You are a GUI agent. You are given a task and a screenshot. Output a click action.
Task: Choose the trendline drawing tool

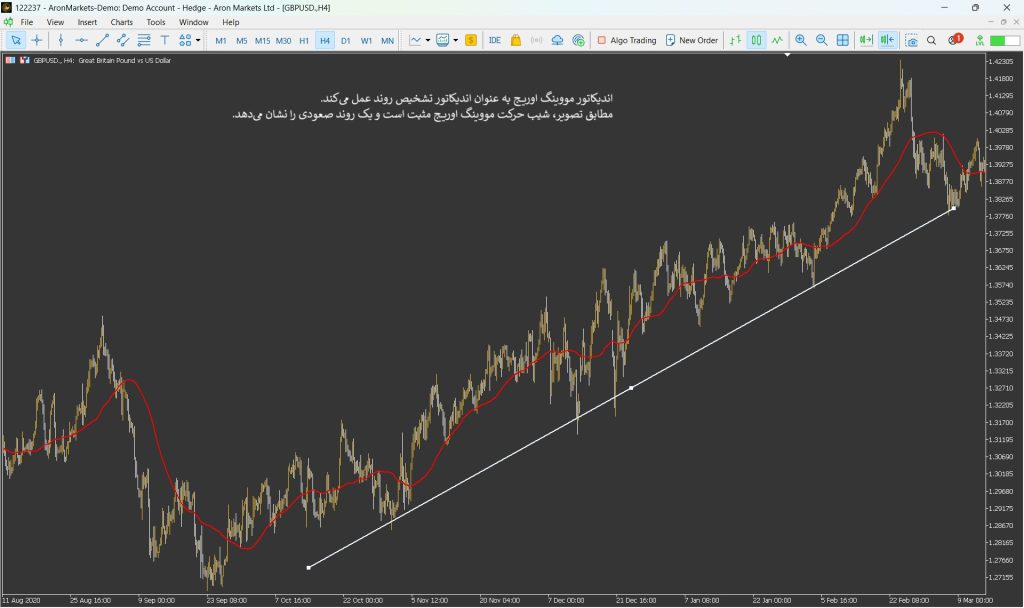pos(102,40)
